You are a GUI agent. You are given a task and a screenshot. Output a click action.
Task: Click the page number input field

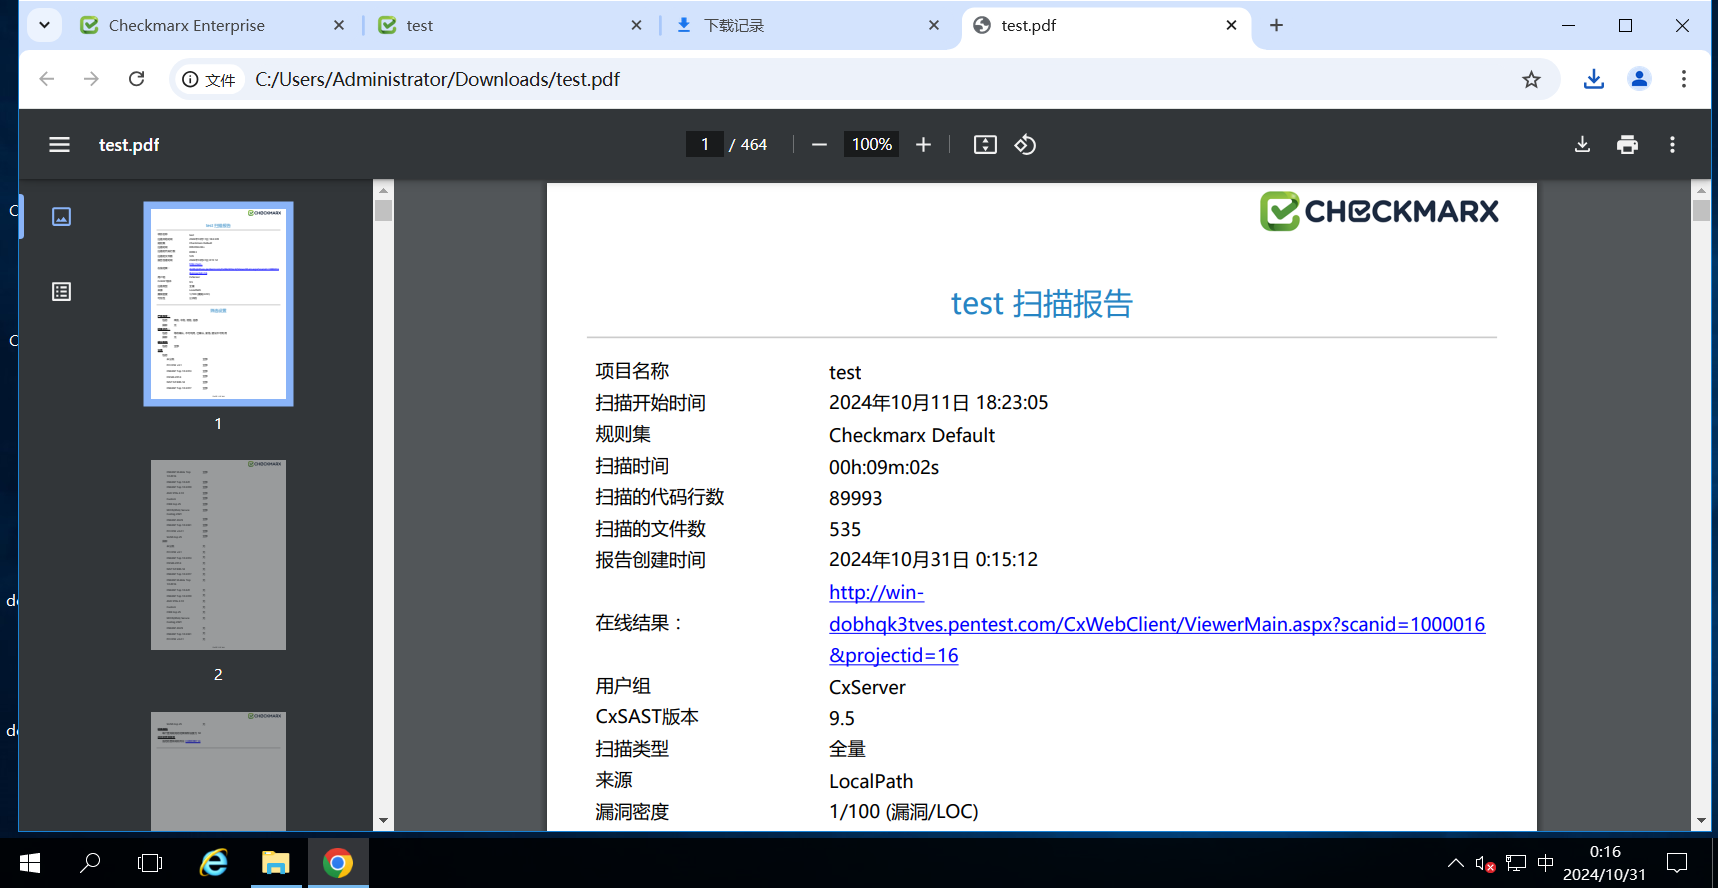pos(705,144)
